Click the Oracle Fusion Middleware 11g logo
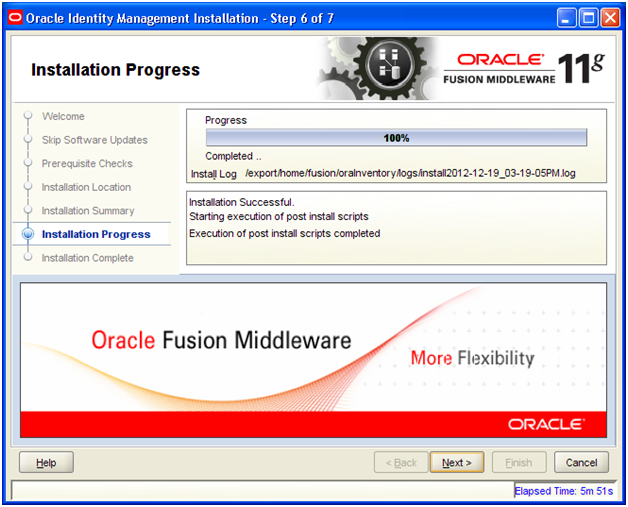The height and width of the screenshot is (507, 628). coord(524,68)
